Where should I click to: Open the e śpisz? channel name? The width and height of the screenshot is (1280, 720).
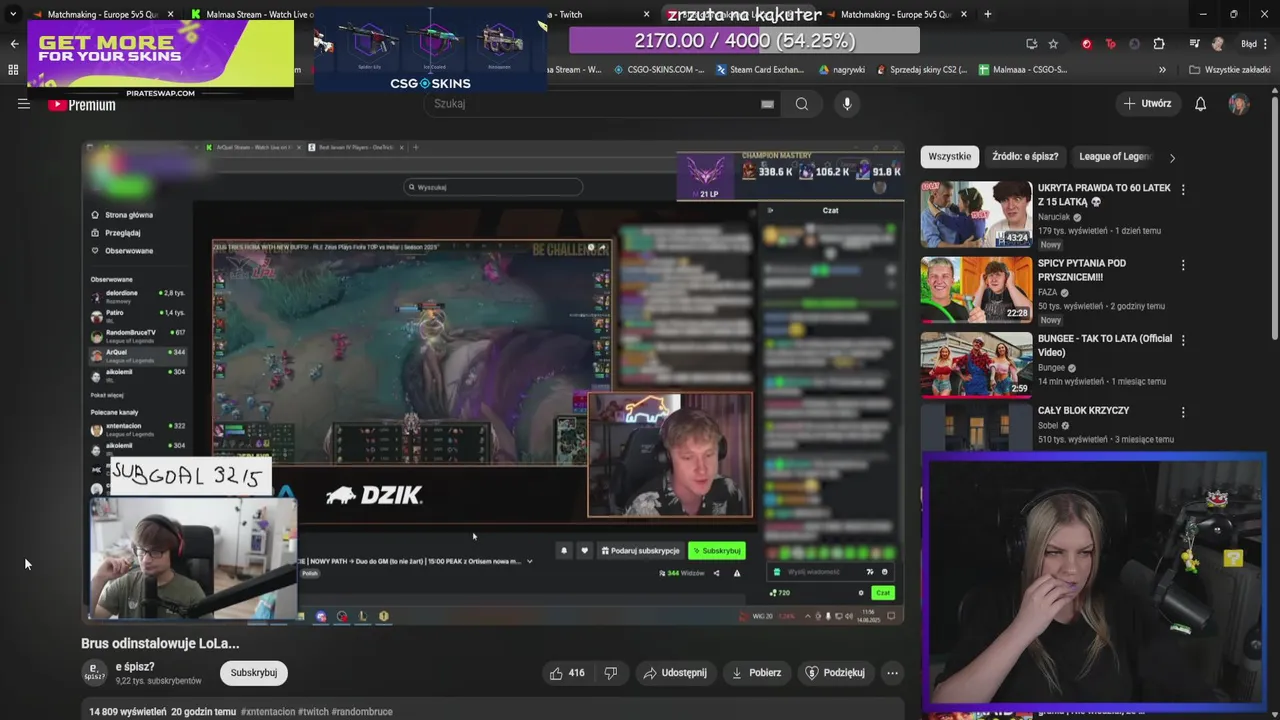point(135,667)
